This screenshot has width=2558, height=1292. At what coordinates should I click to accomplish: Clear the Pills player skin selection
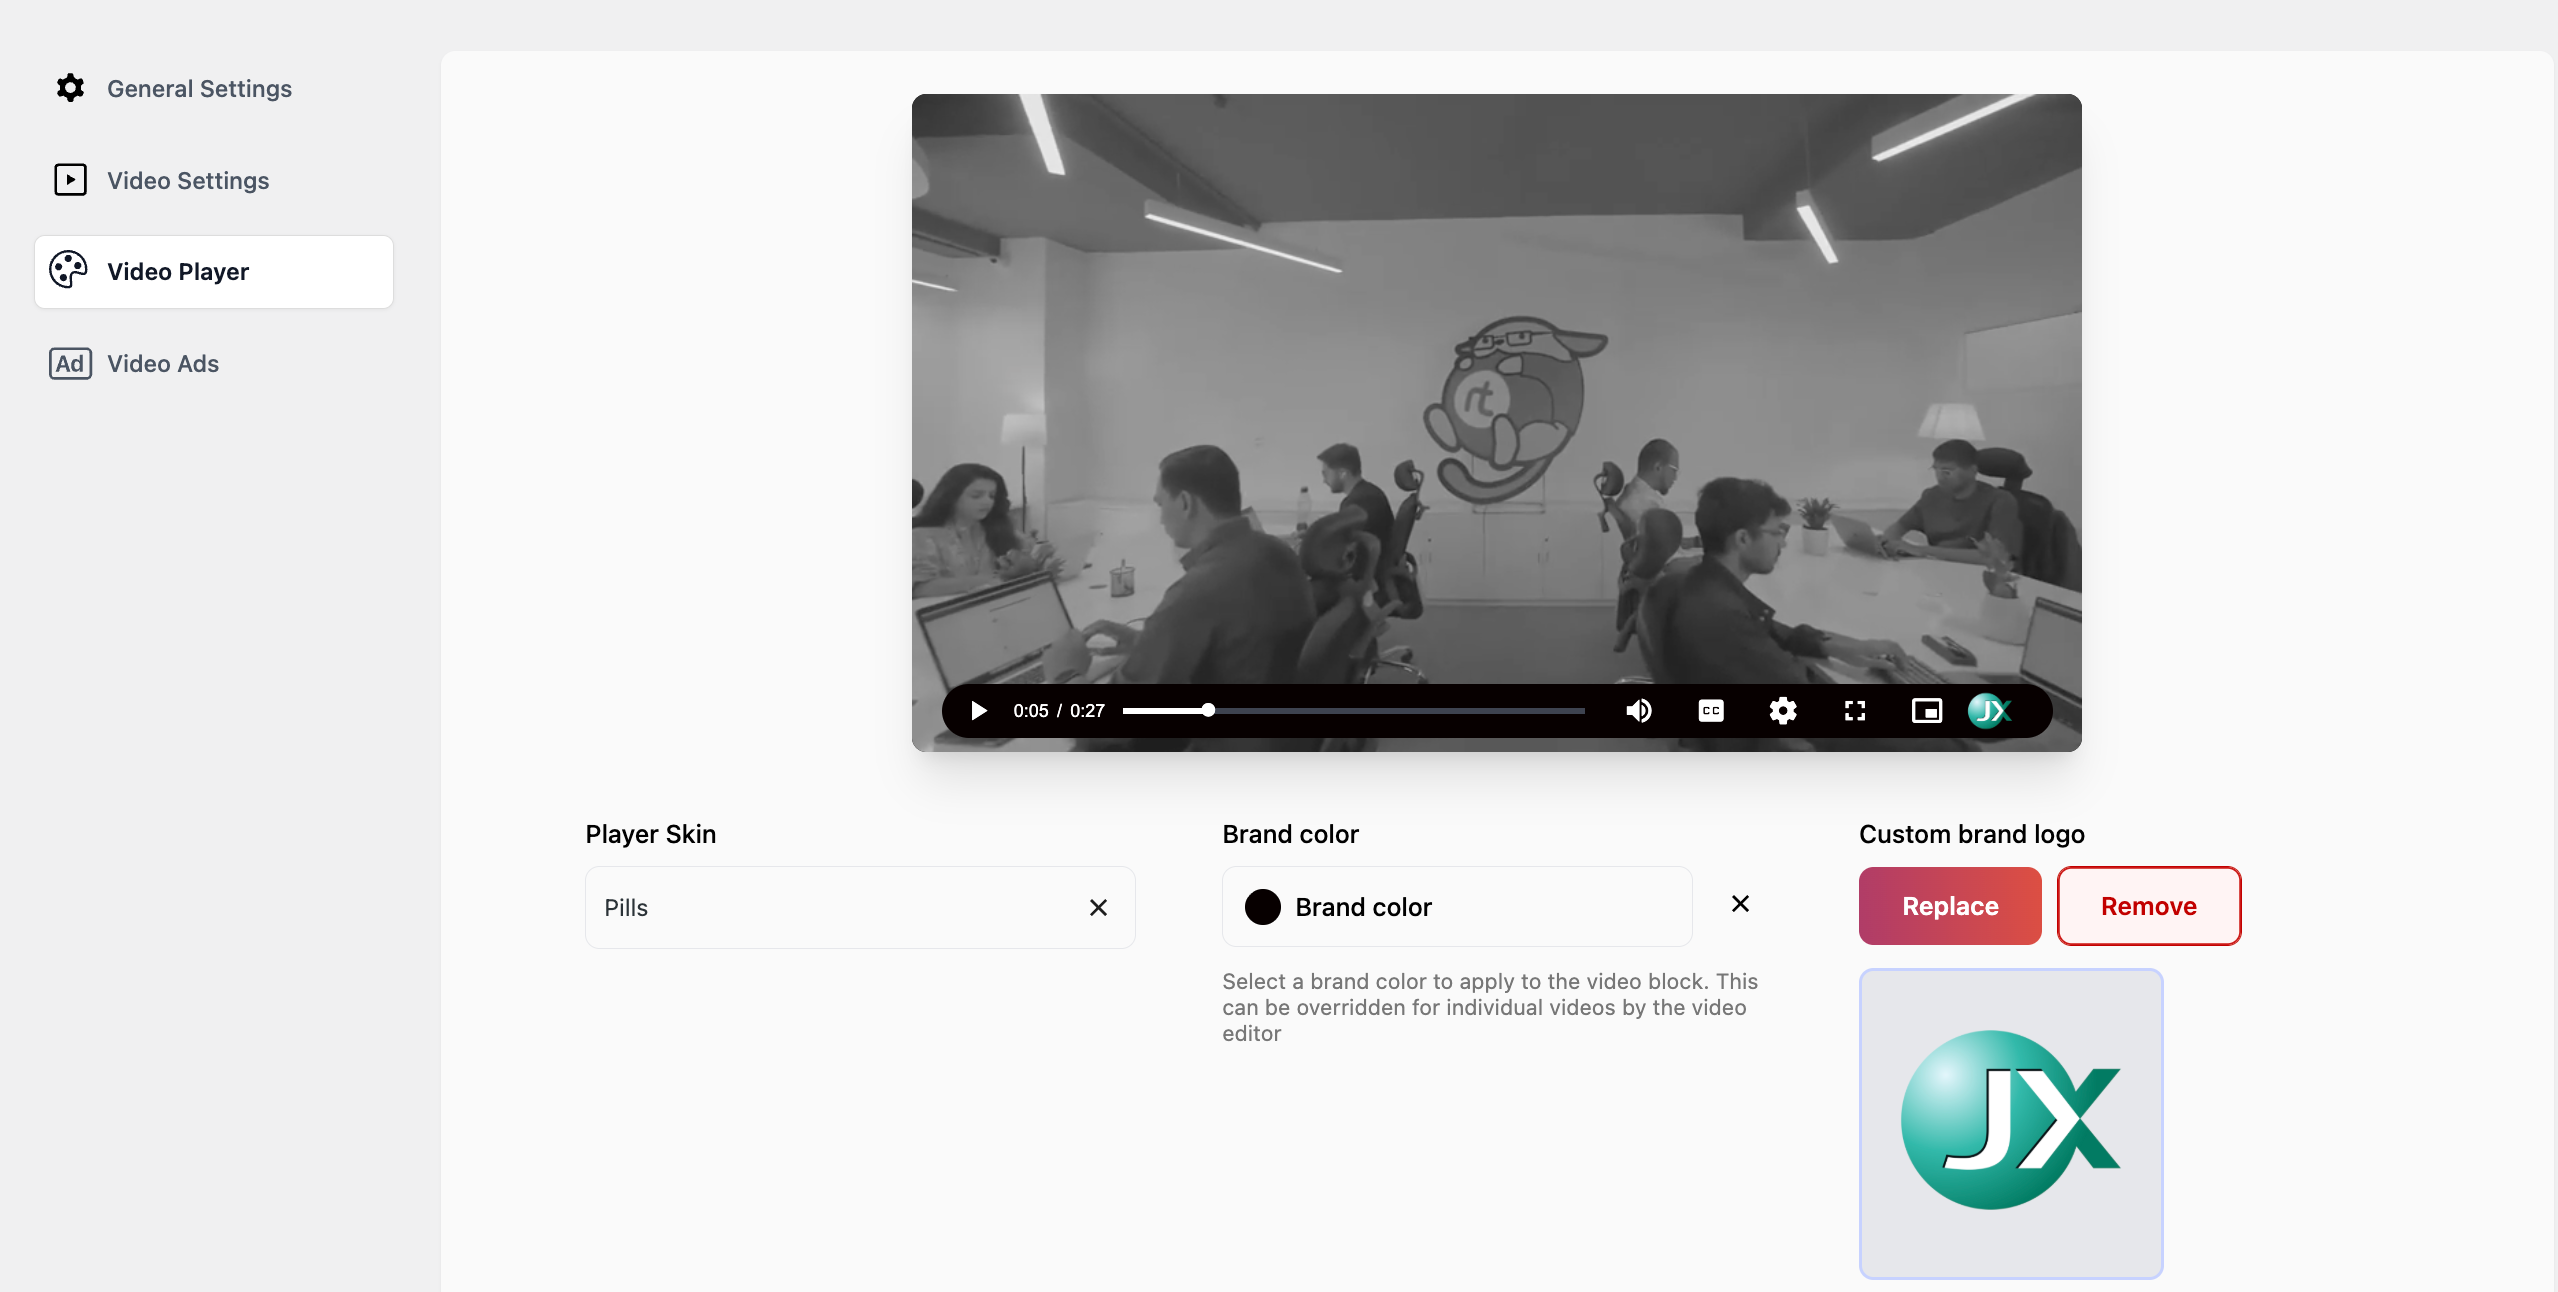point(1098,908)
